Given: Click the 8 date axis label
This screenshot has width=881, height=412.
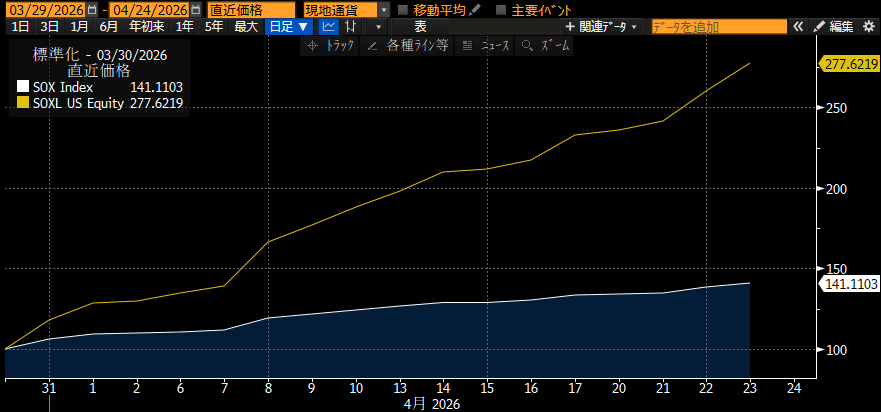Looking at the screenshot, I should (x=268, y=388).
